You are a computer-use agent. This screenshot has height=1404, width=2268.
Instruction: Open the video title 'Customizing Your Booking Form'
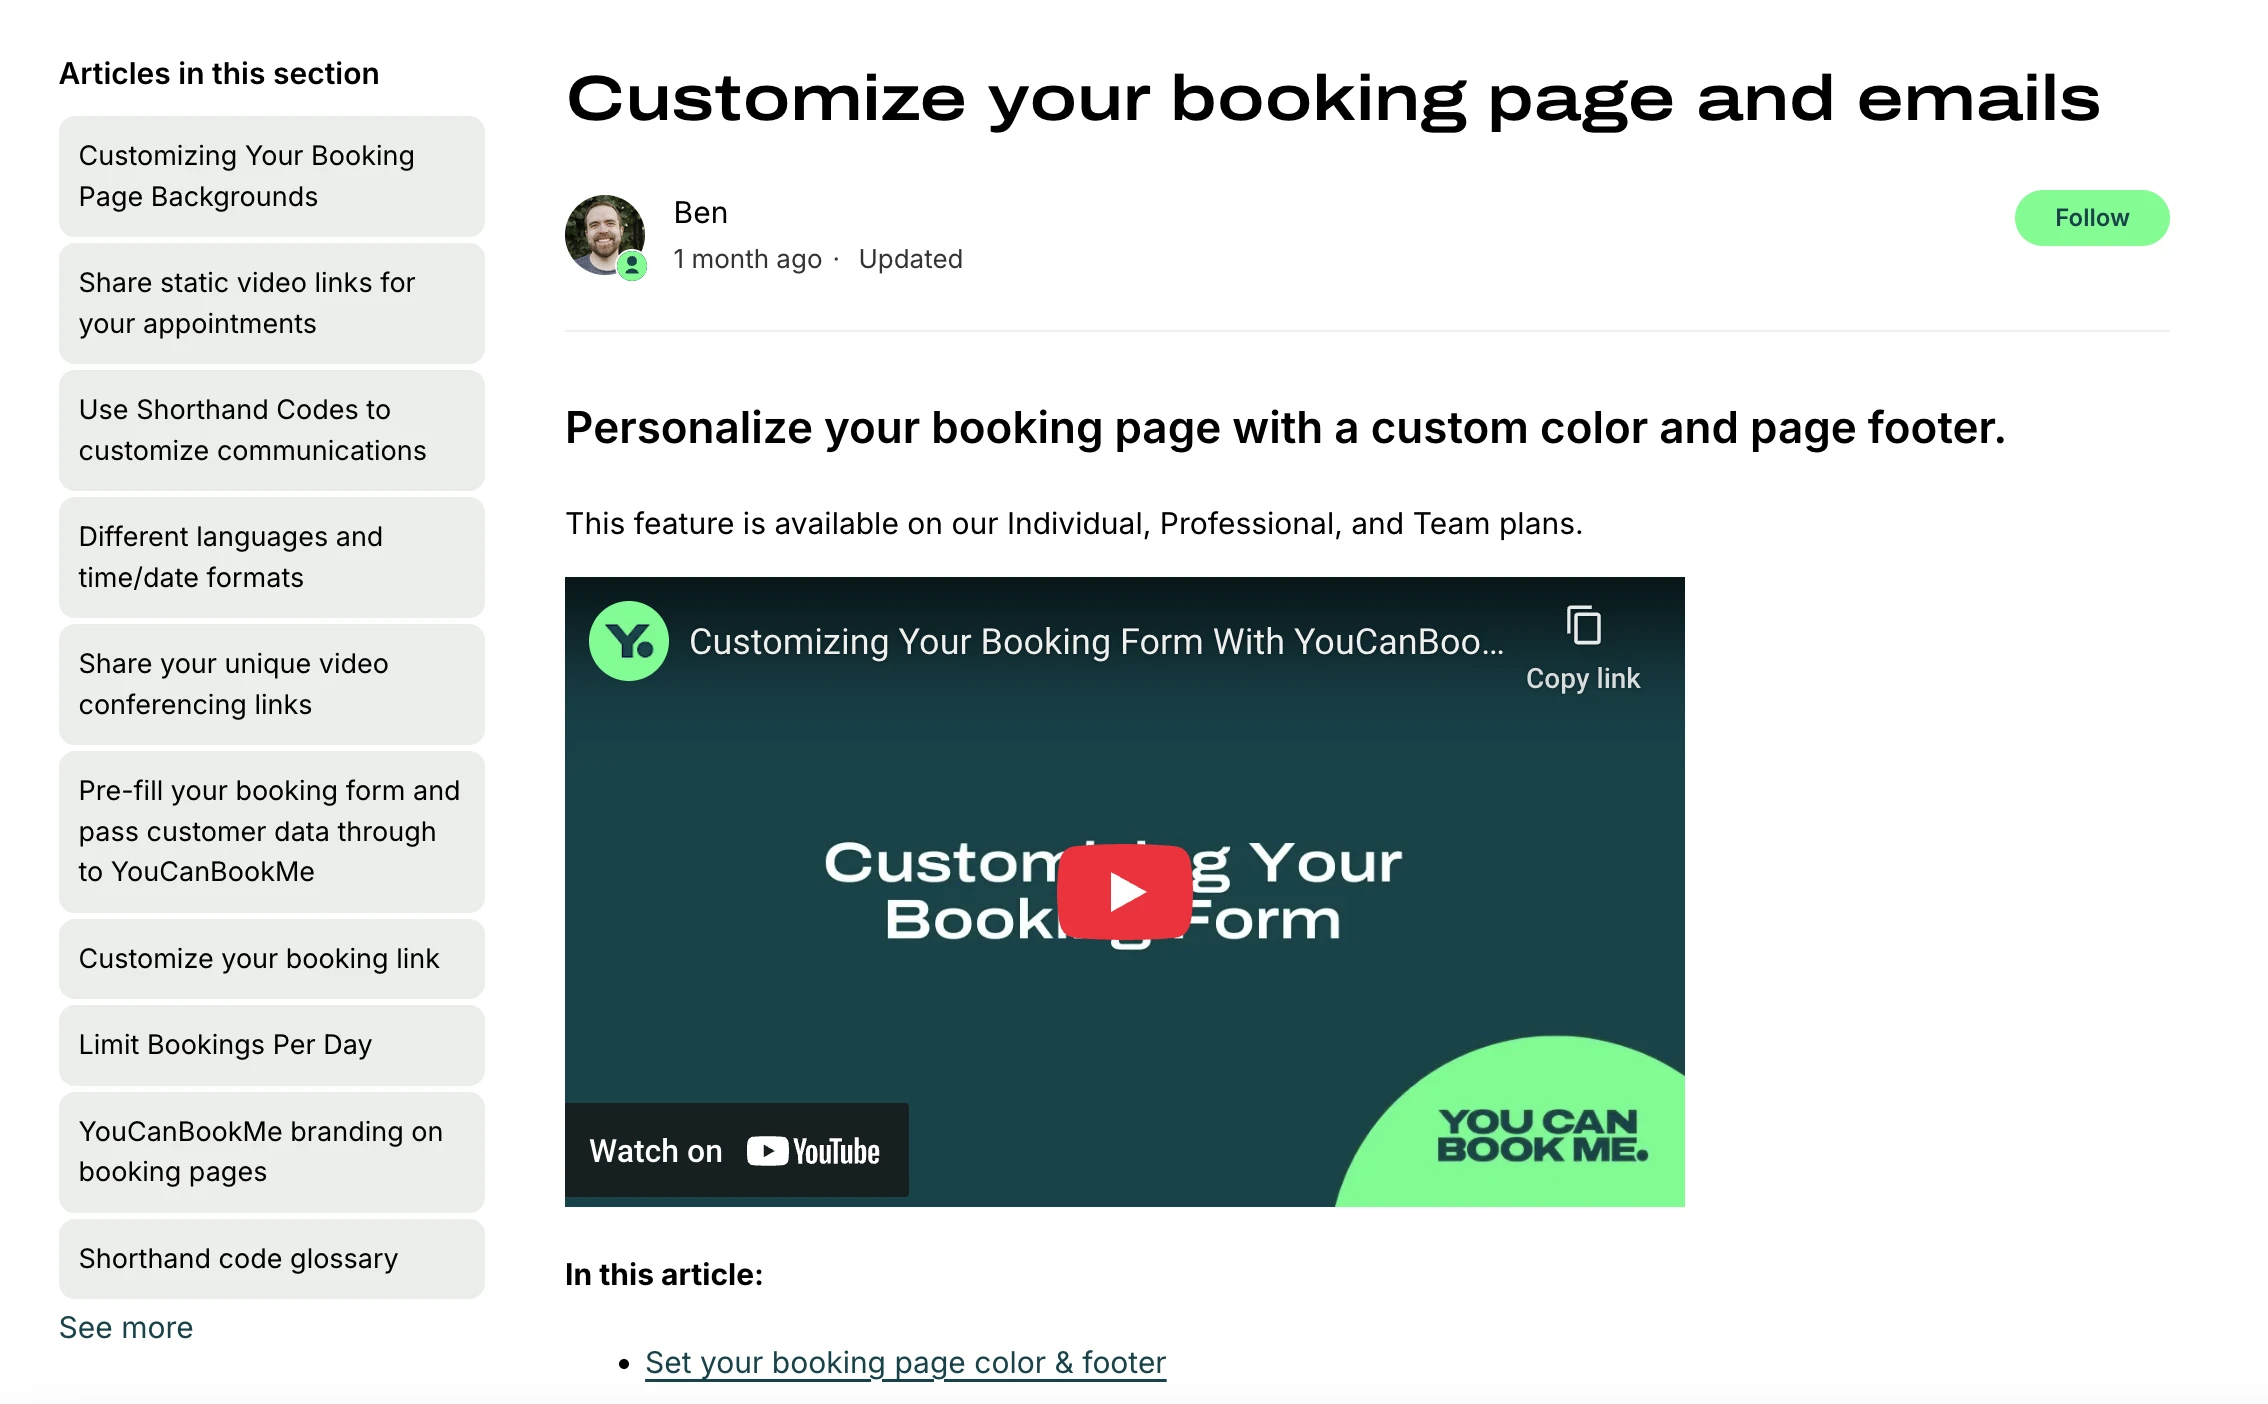[x=1096, y=641]
